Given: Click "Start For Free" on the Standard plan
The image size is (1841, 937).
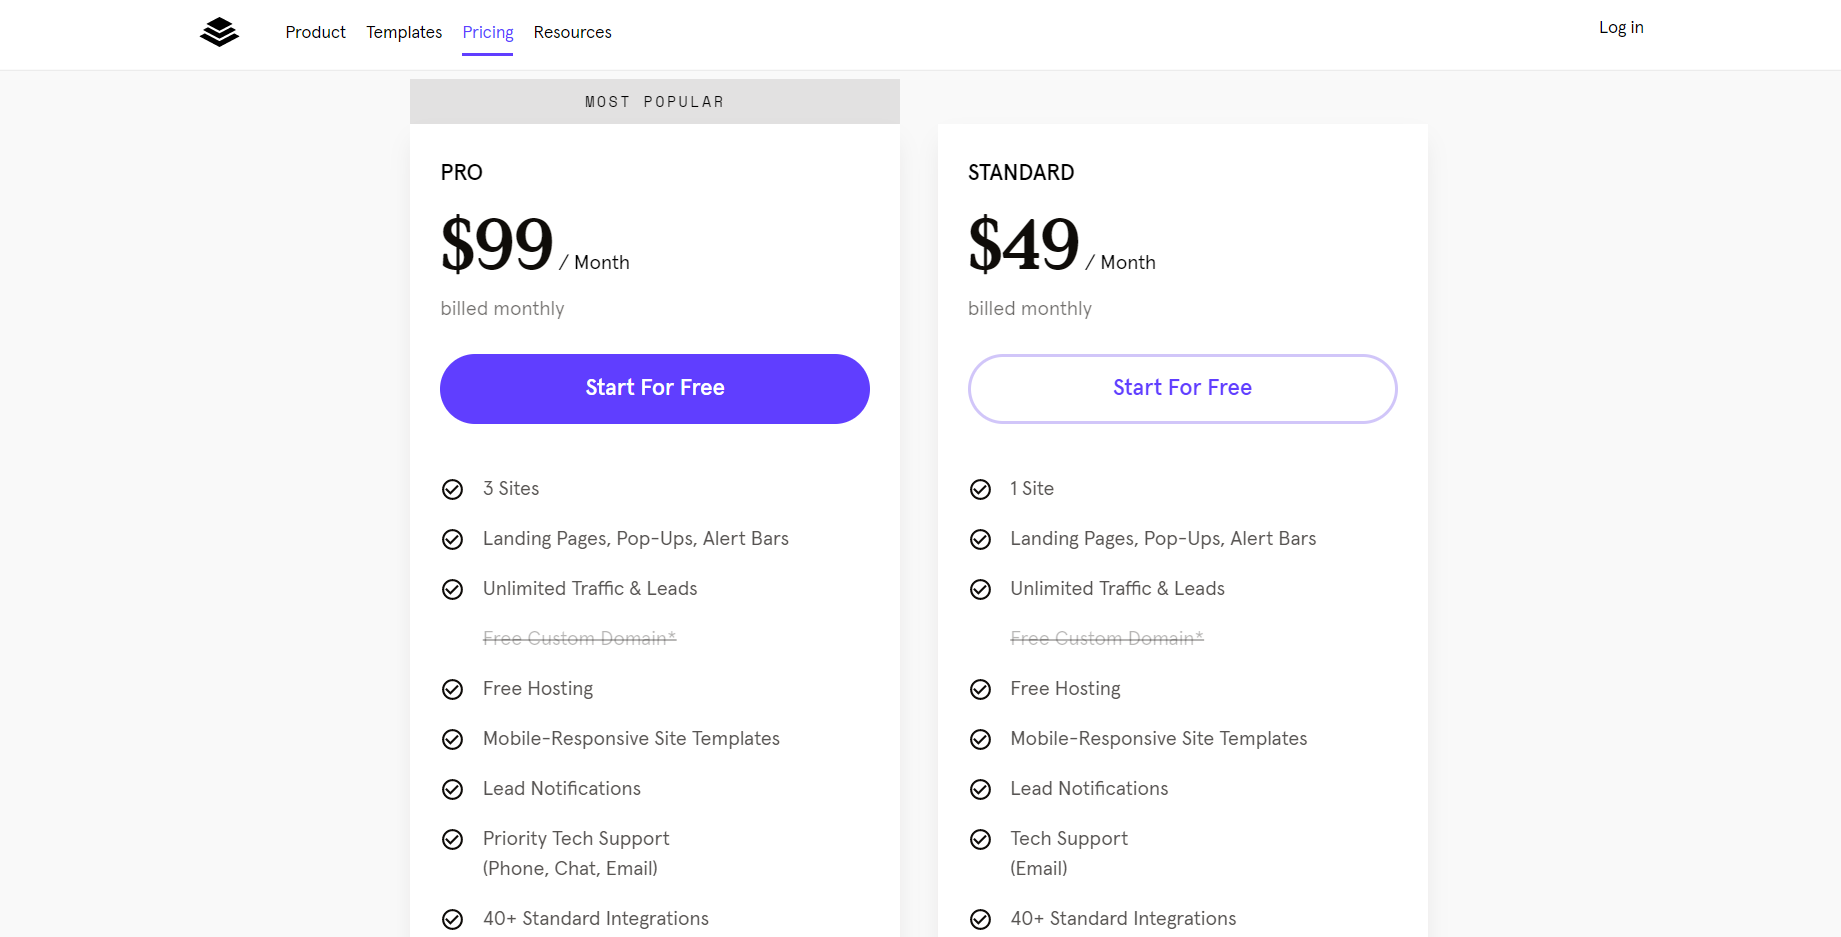Looking at the screenshot, I should [x=1182, y=388].
